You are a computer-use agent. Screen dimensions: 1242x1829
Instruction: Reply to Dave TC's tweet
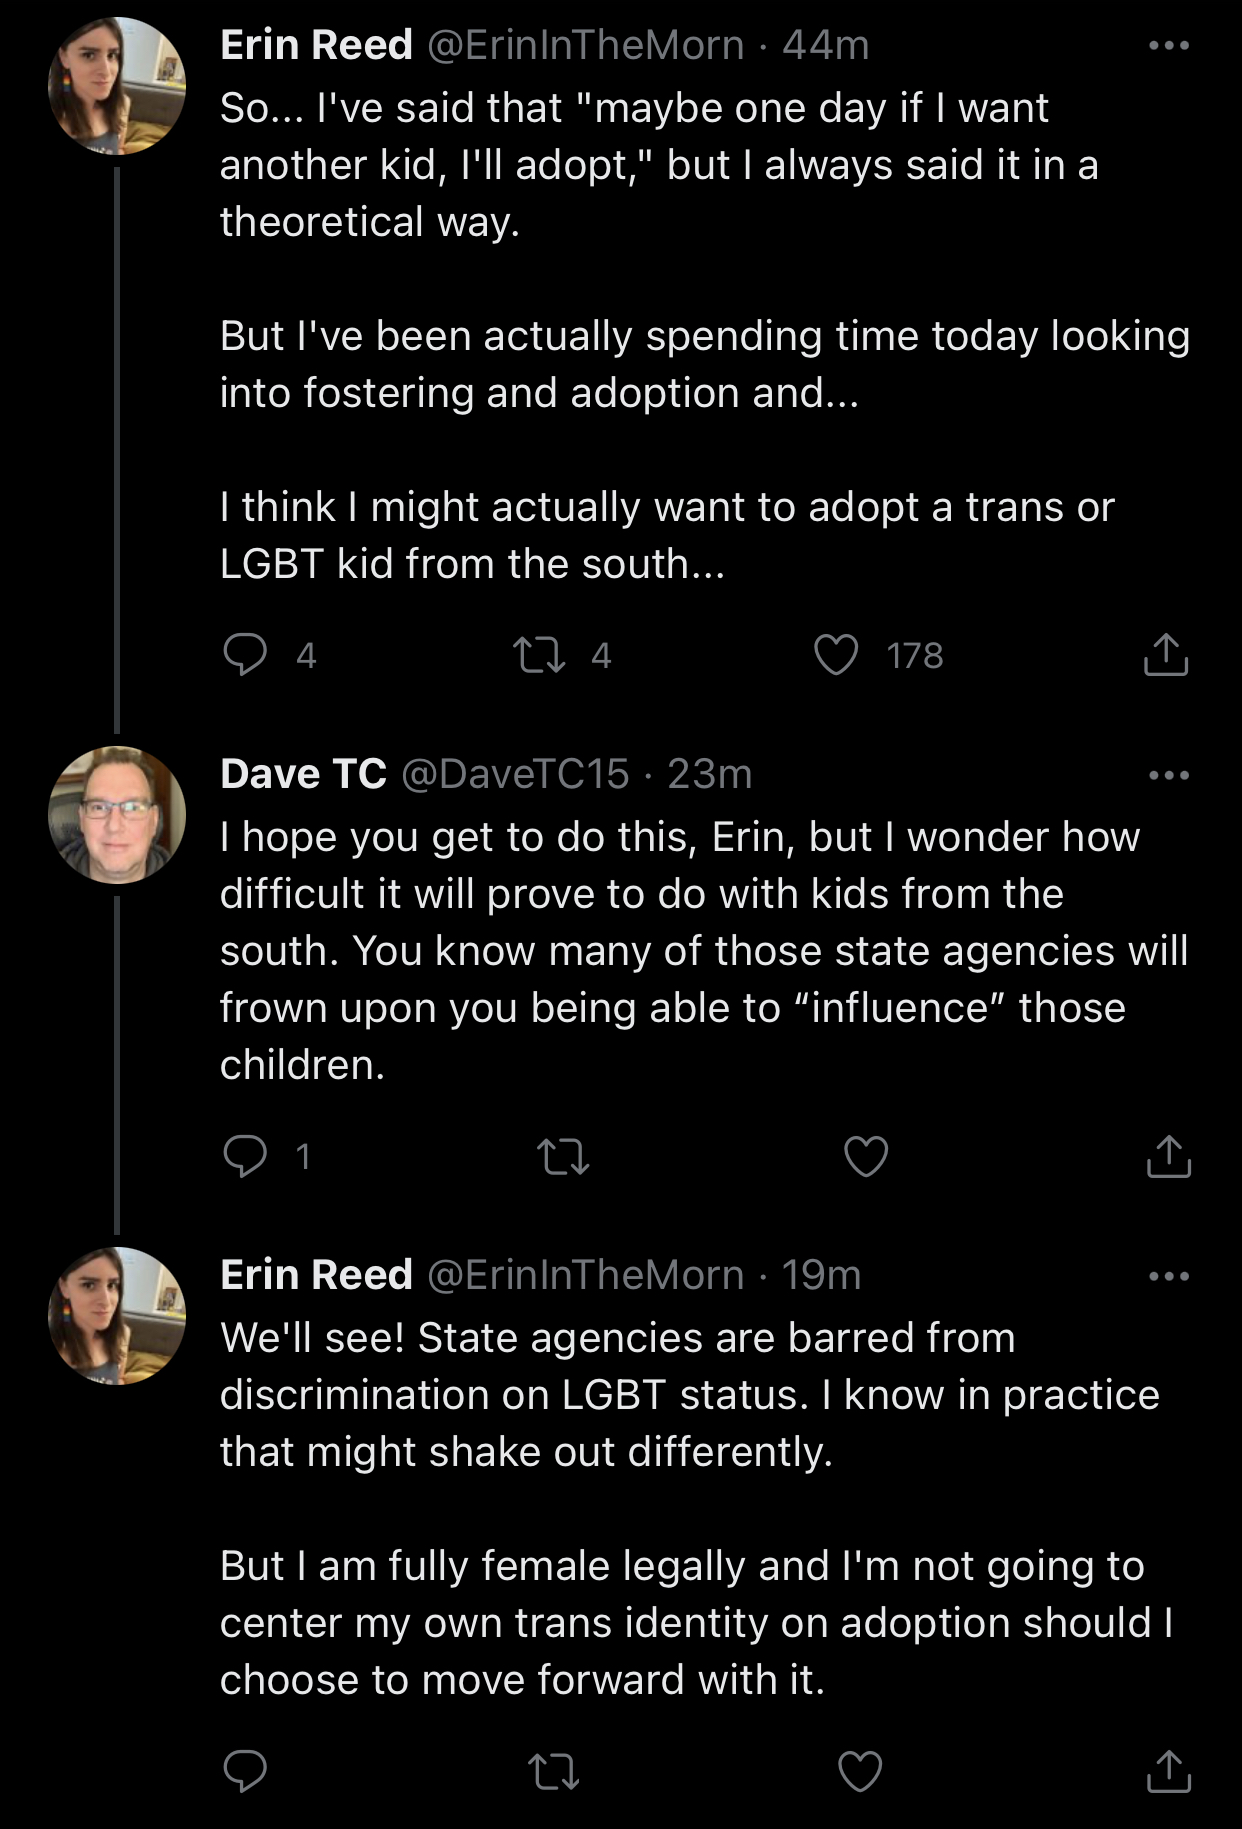(x=245, y=1156)
